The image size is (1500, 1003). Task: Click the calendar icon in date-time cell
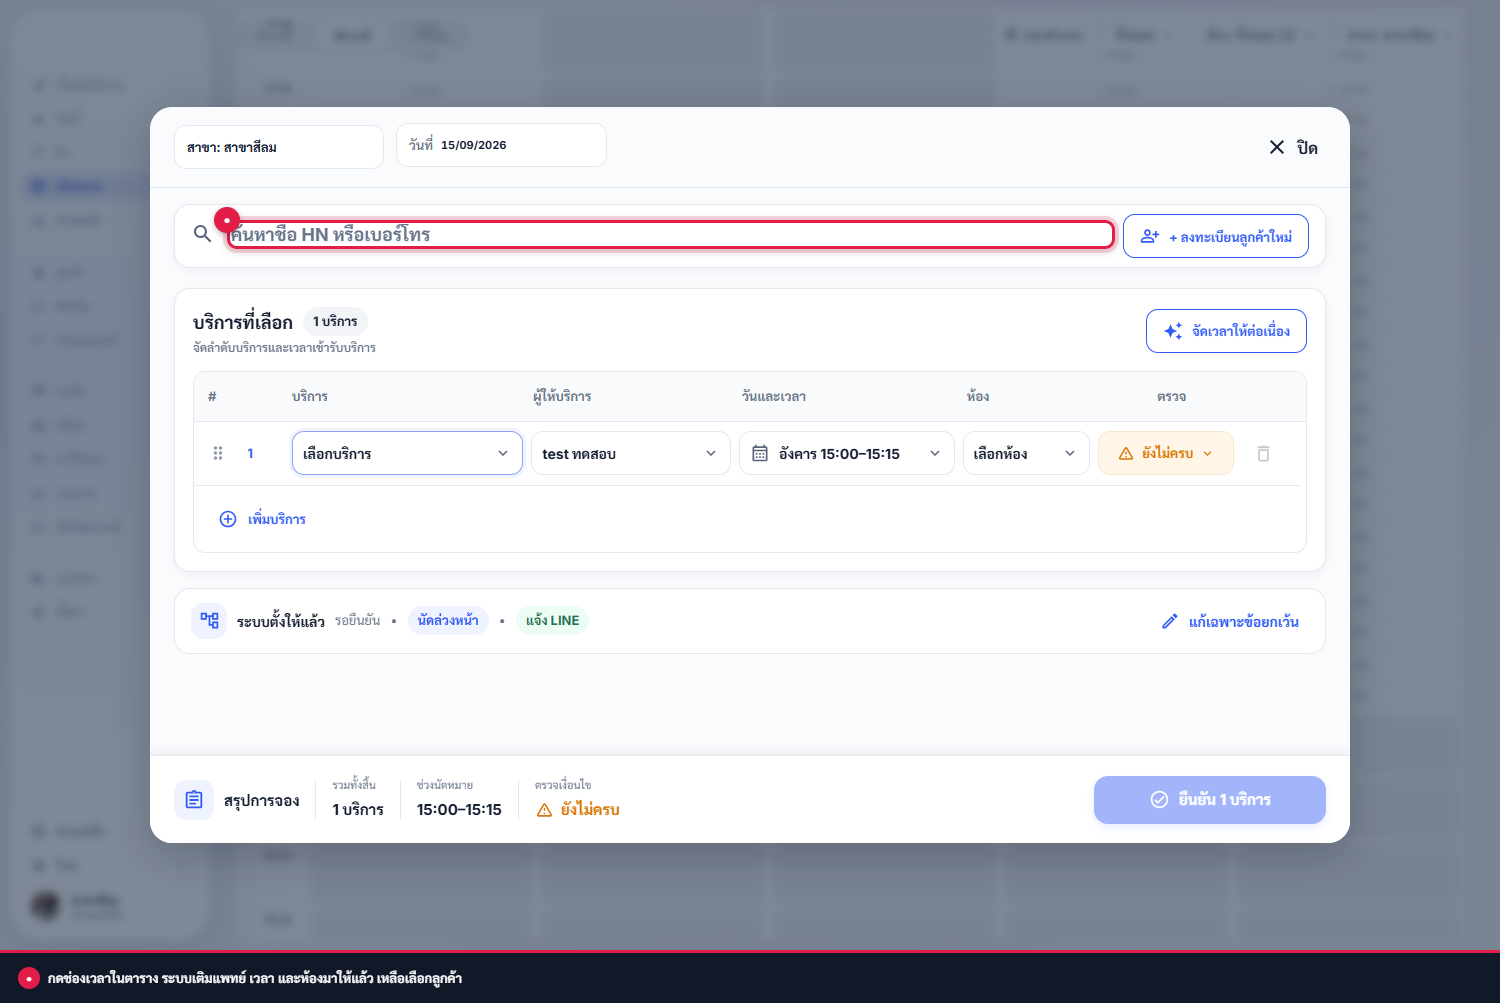760,453
